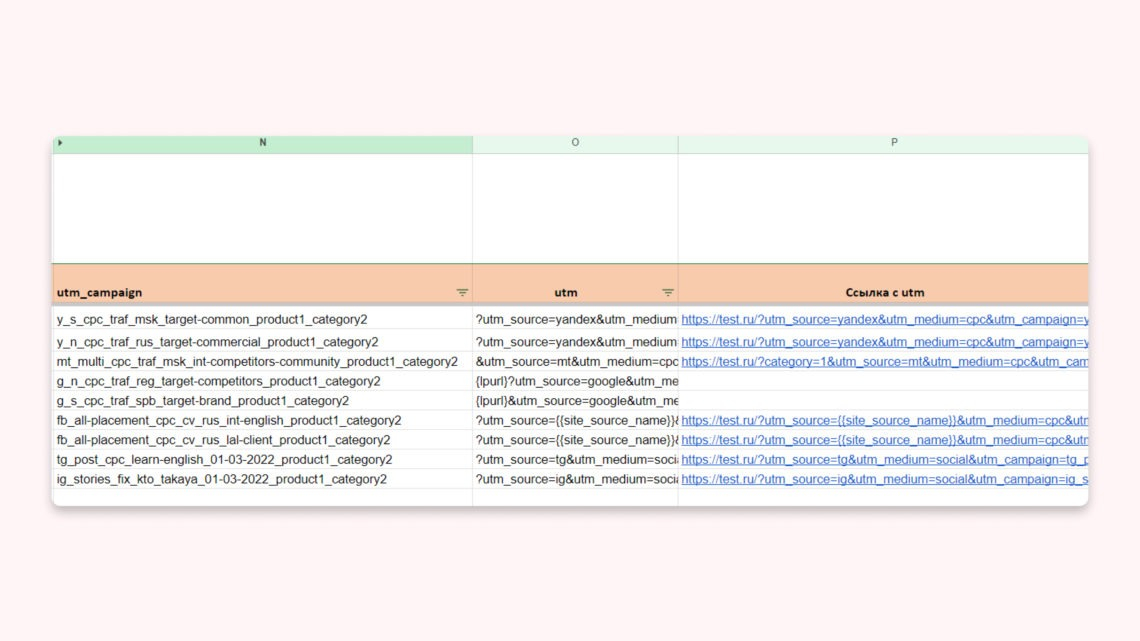Select cell g_n_cpc_traf_reg_target-competitors
The height and width of the screenshot is (641, 1140).
coord(262,381)
